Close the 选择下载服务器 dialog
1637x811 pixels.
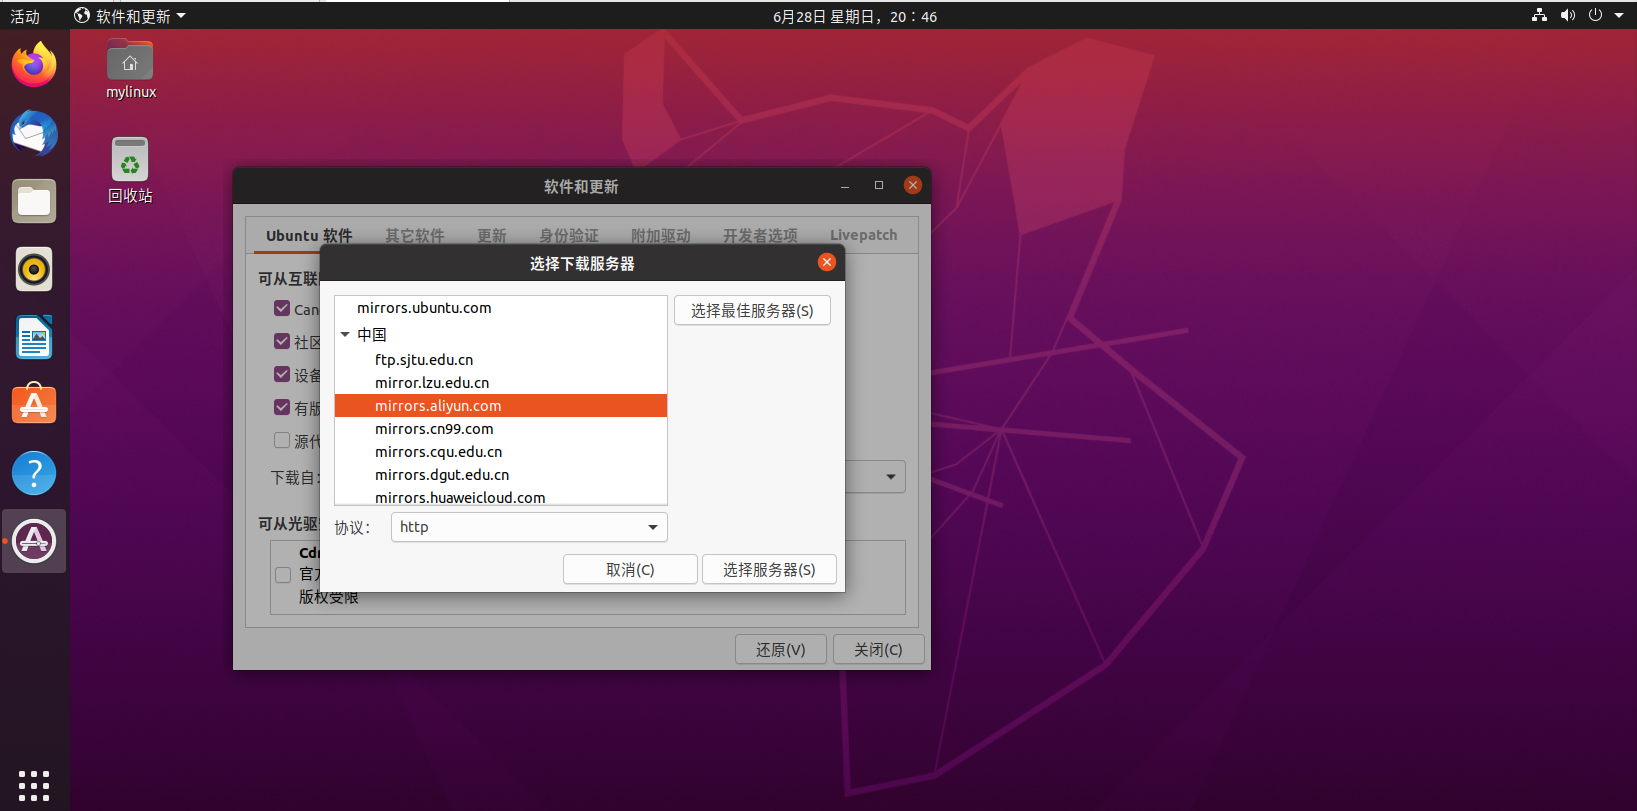(826, 262)
